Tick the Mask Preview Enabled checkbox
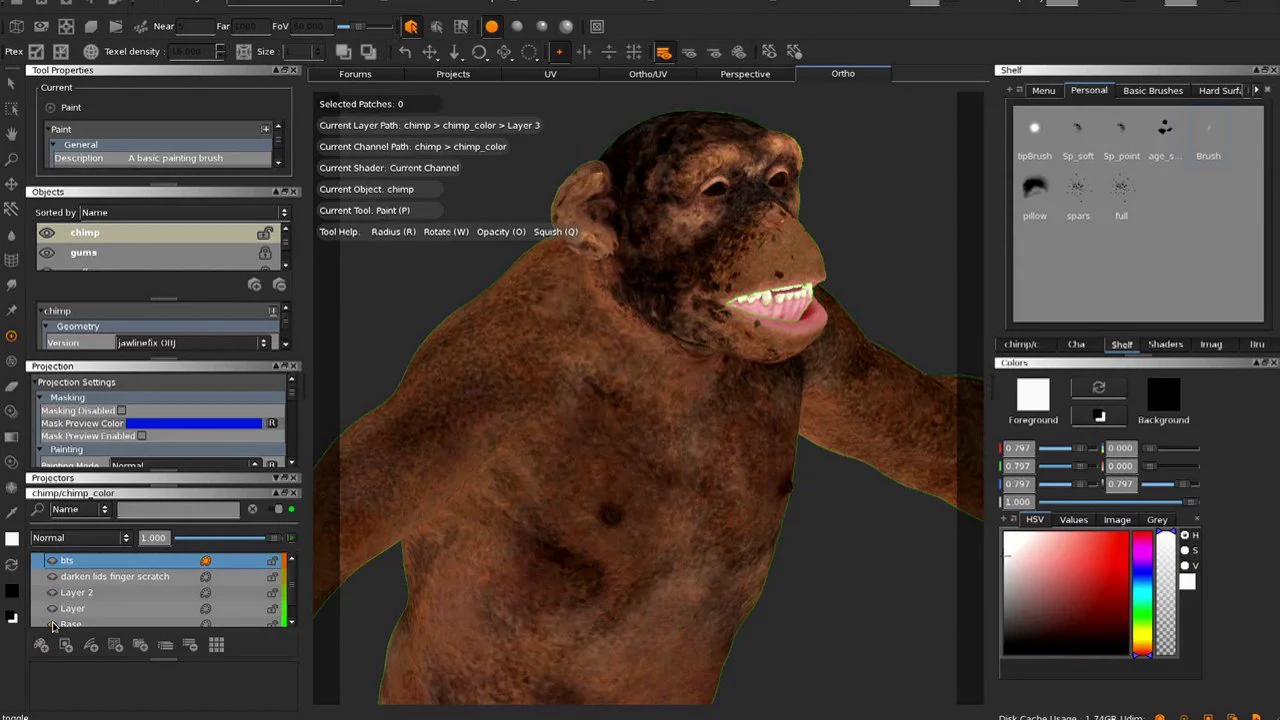The image size is (1280, 720). 142,436
